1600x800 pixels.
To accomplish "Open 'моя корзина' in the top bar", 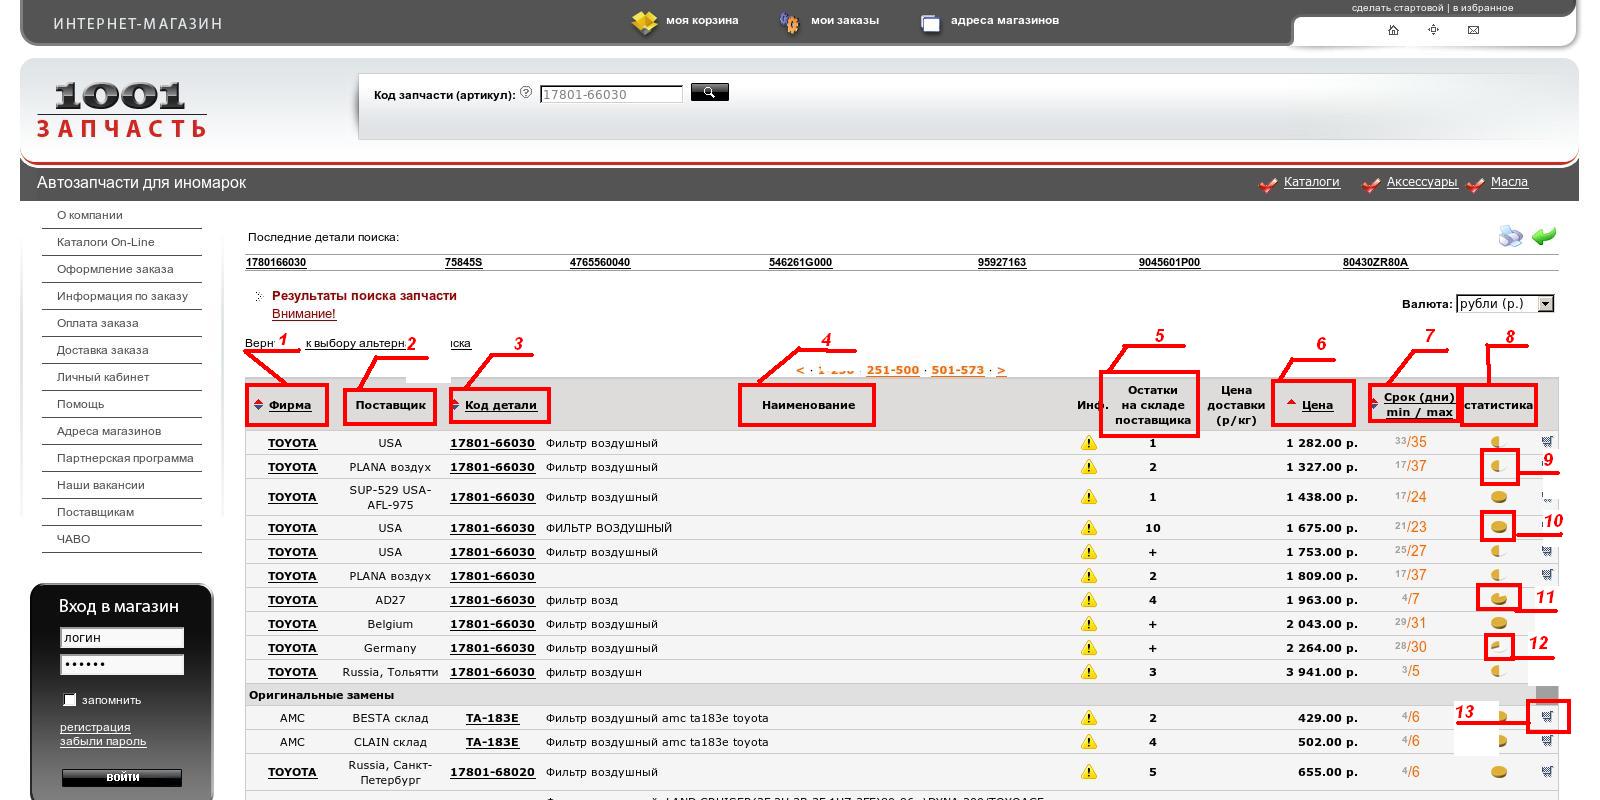I will [x=701, y=20].
